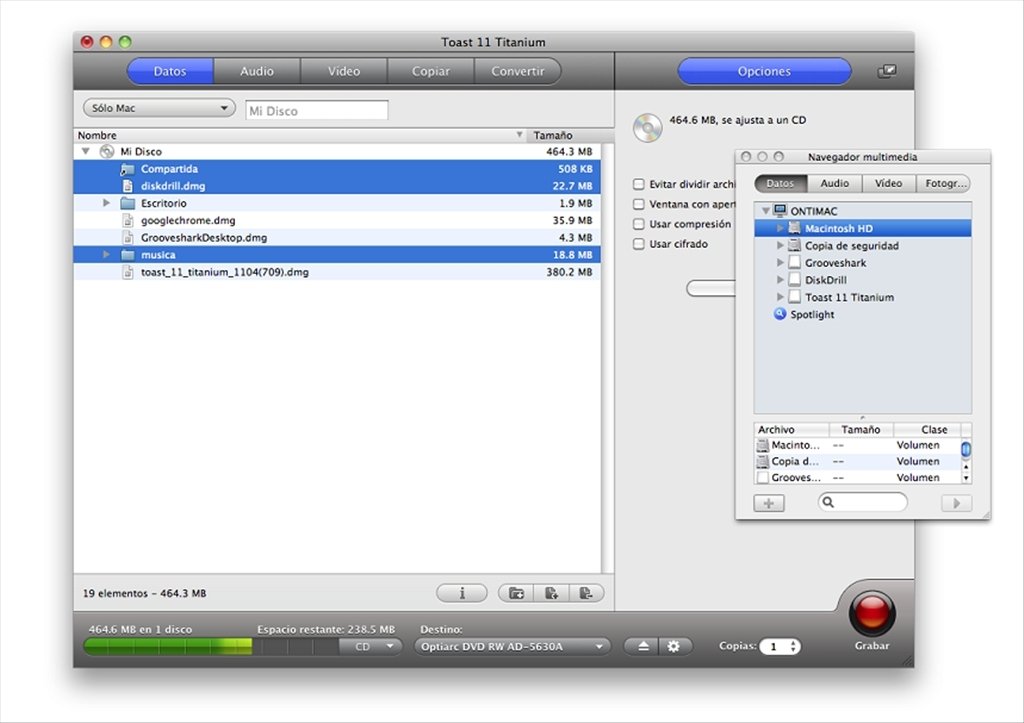
Task: Expand the musica folder
Action: [x=106, y=255]
